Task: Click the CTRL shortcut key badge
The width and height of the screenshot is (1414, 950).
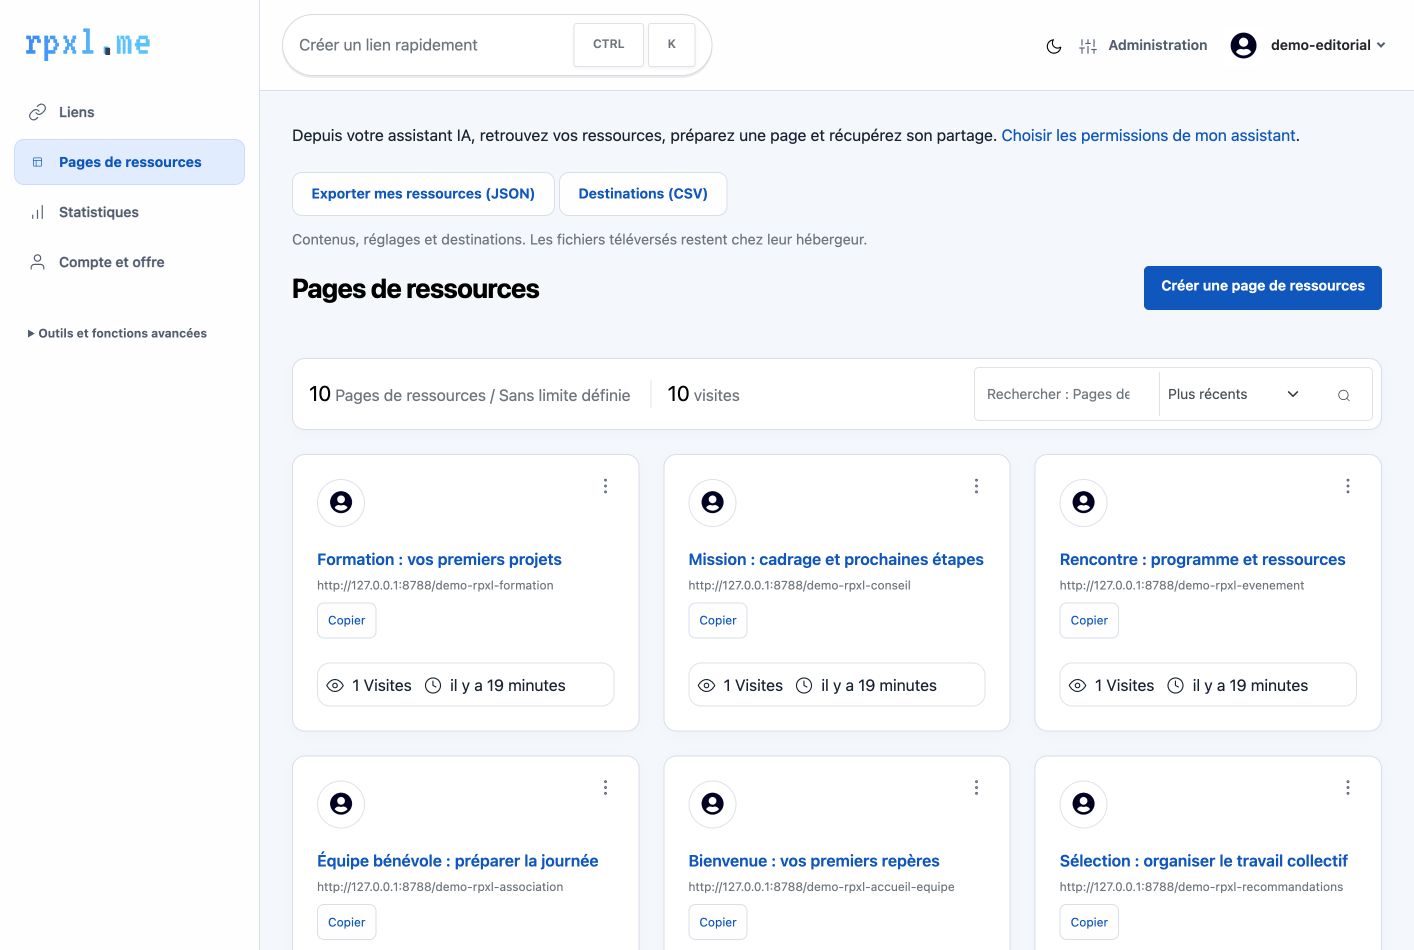Action: tap(608, 45)
